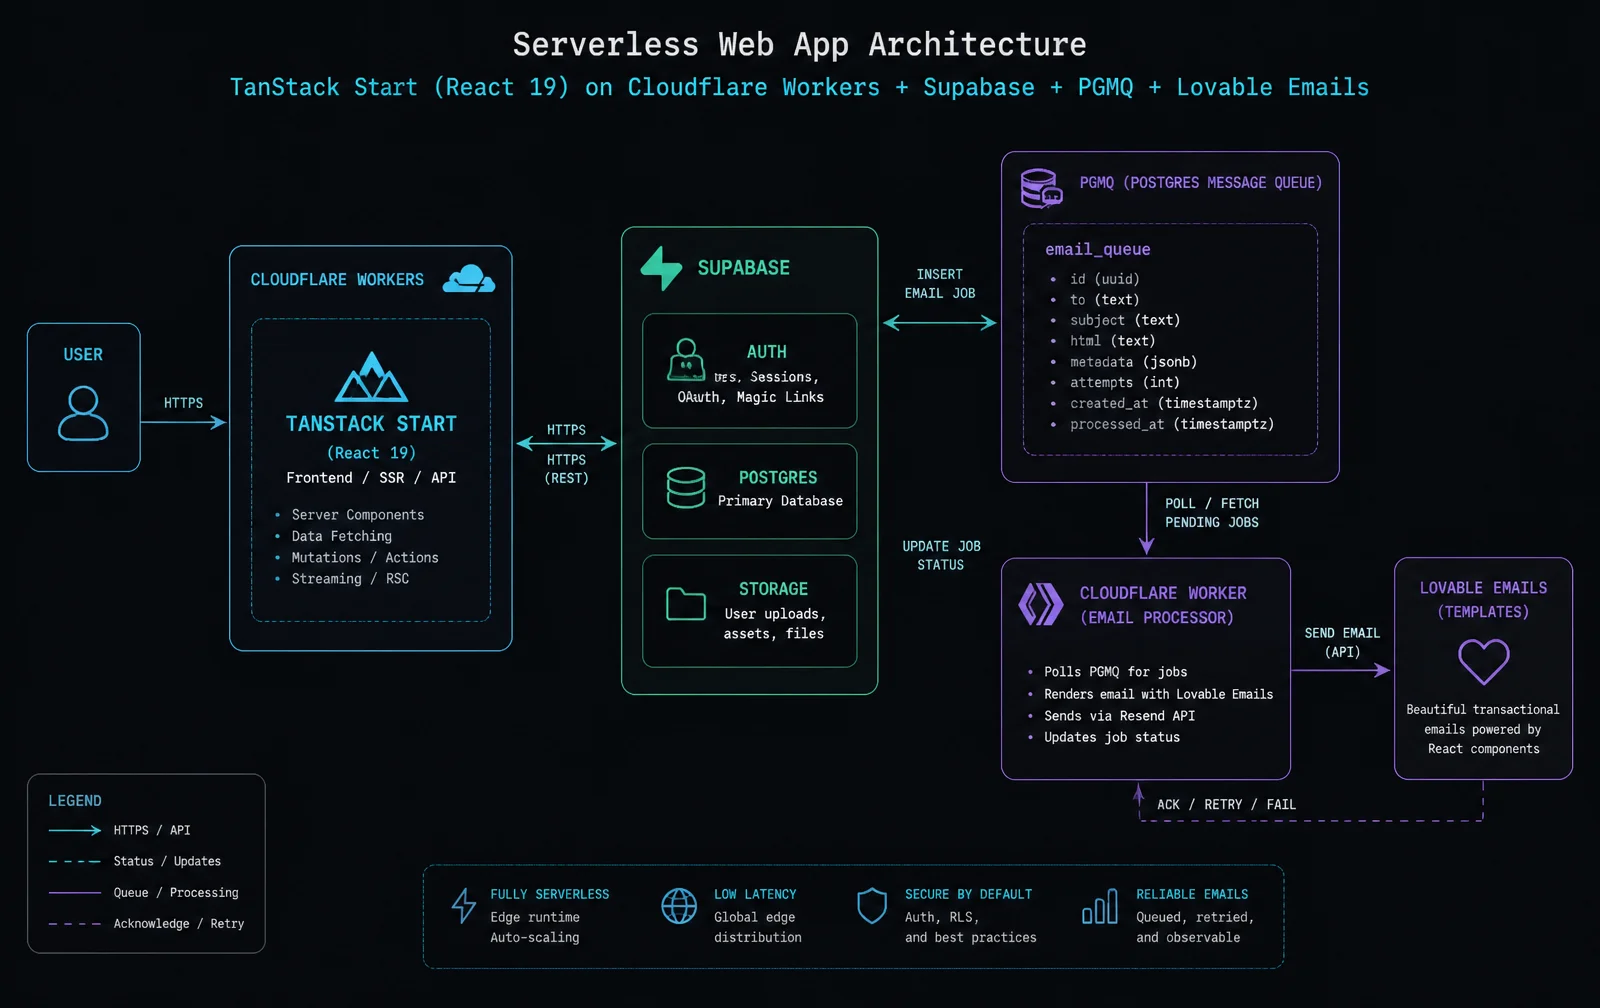1600x1008 pixels.
Task: Click the ACK / RETRY / FAIL label
Action: (x=1226, y=804)
